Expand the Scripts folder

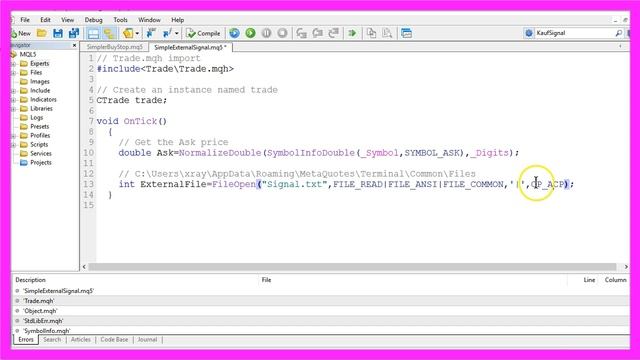pyautogui.click(x=14, y=144)
